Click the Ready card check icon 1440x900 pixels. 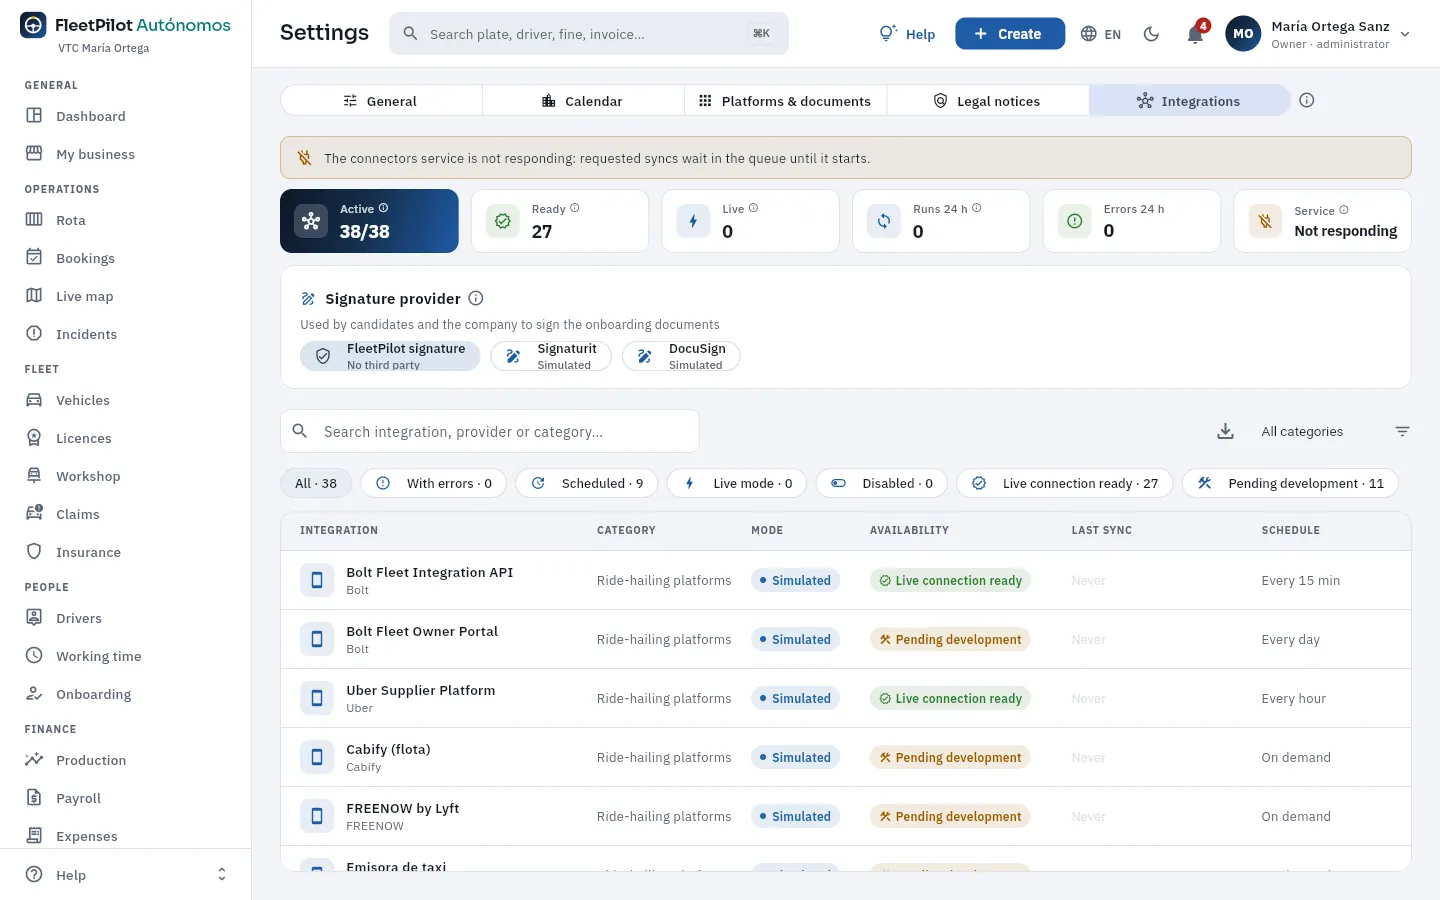tap(503, 221)
